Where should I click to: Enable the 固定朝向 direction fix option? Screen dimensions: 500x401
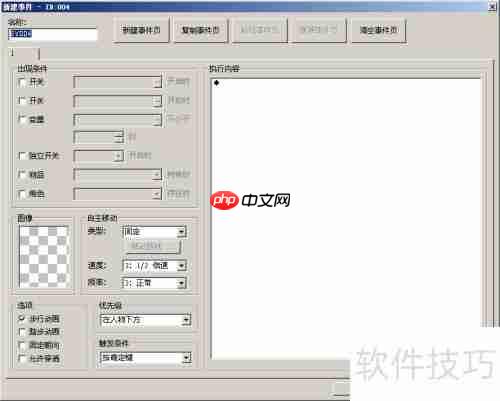(22, 345)
